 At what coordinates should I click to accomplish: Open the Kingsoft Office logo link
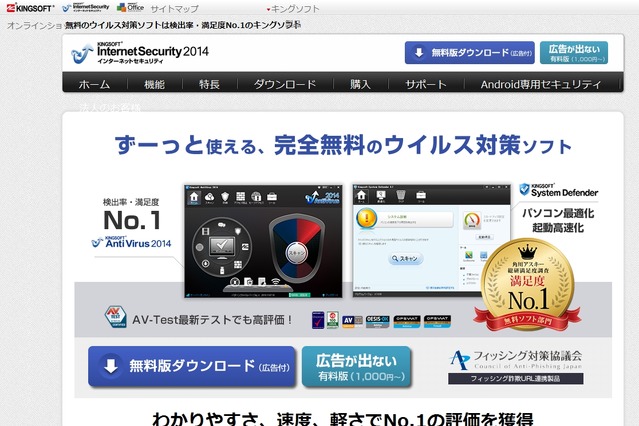pyautogui.click(x=130, y=7)
